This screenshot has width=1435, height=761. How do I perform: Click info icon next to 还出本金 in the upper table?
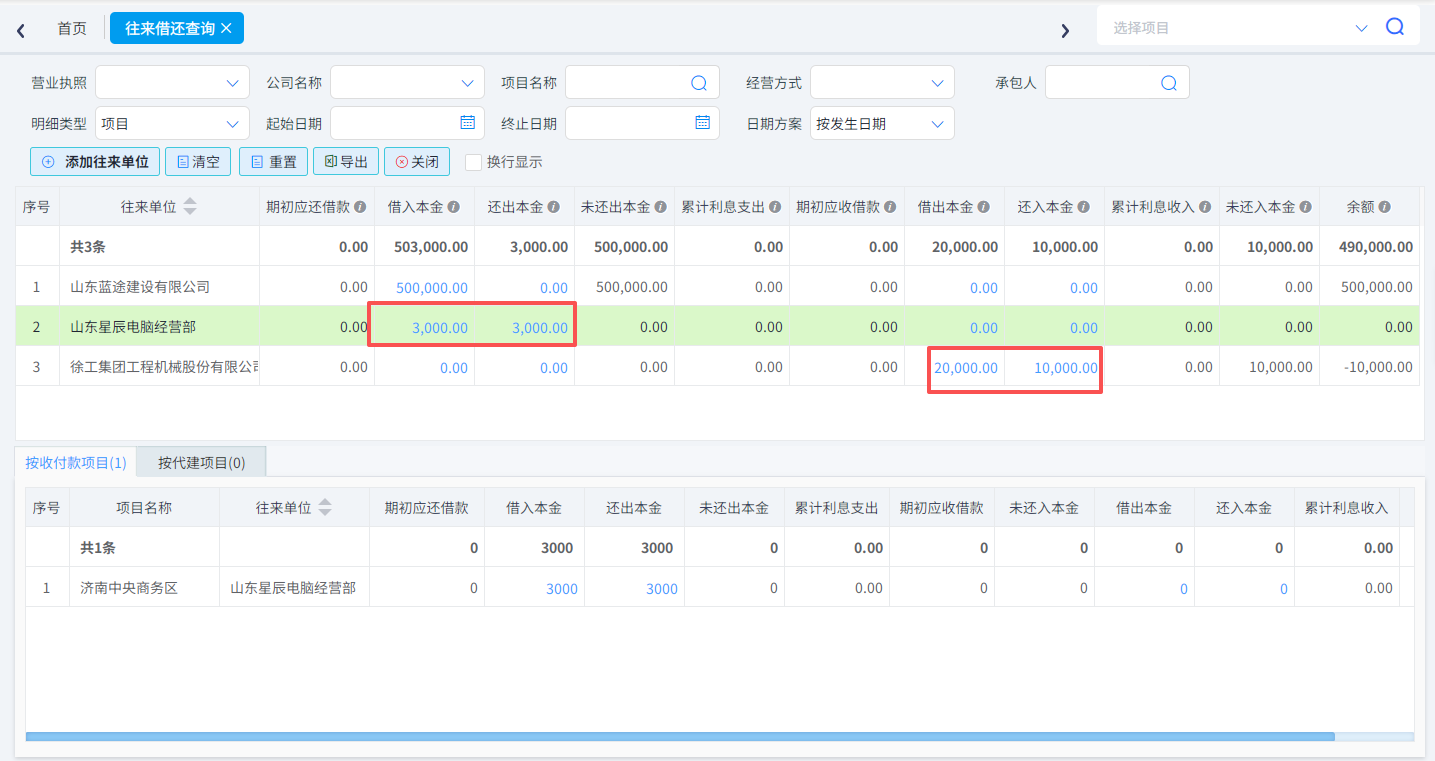(553, 207)
